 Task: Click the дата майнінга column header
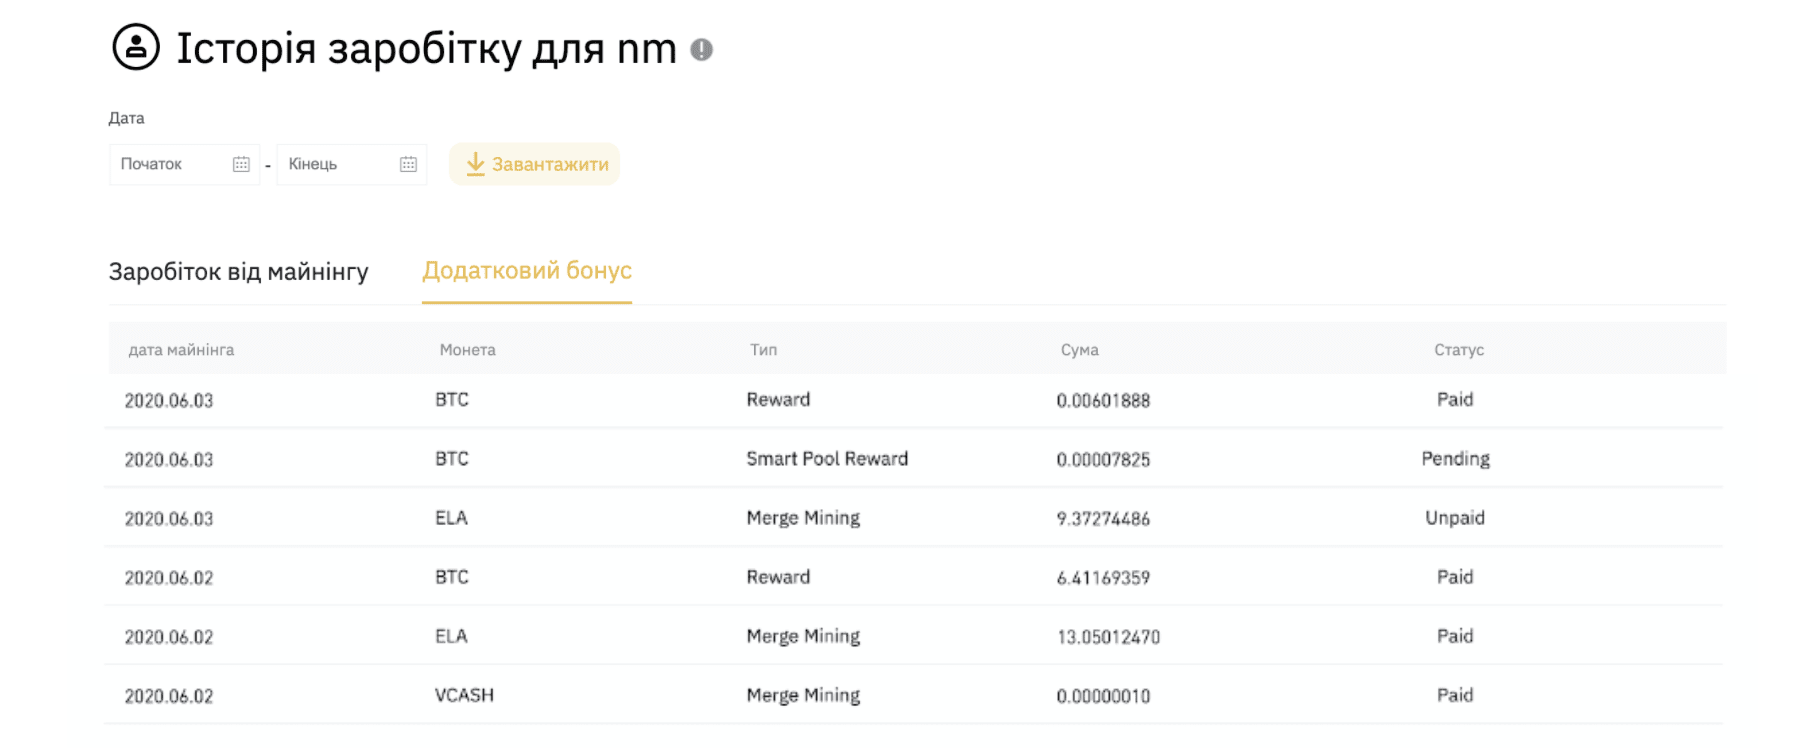[x=181, y=350]
